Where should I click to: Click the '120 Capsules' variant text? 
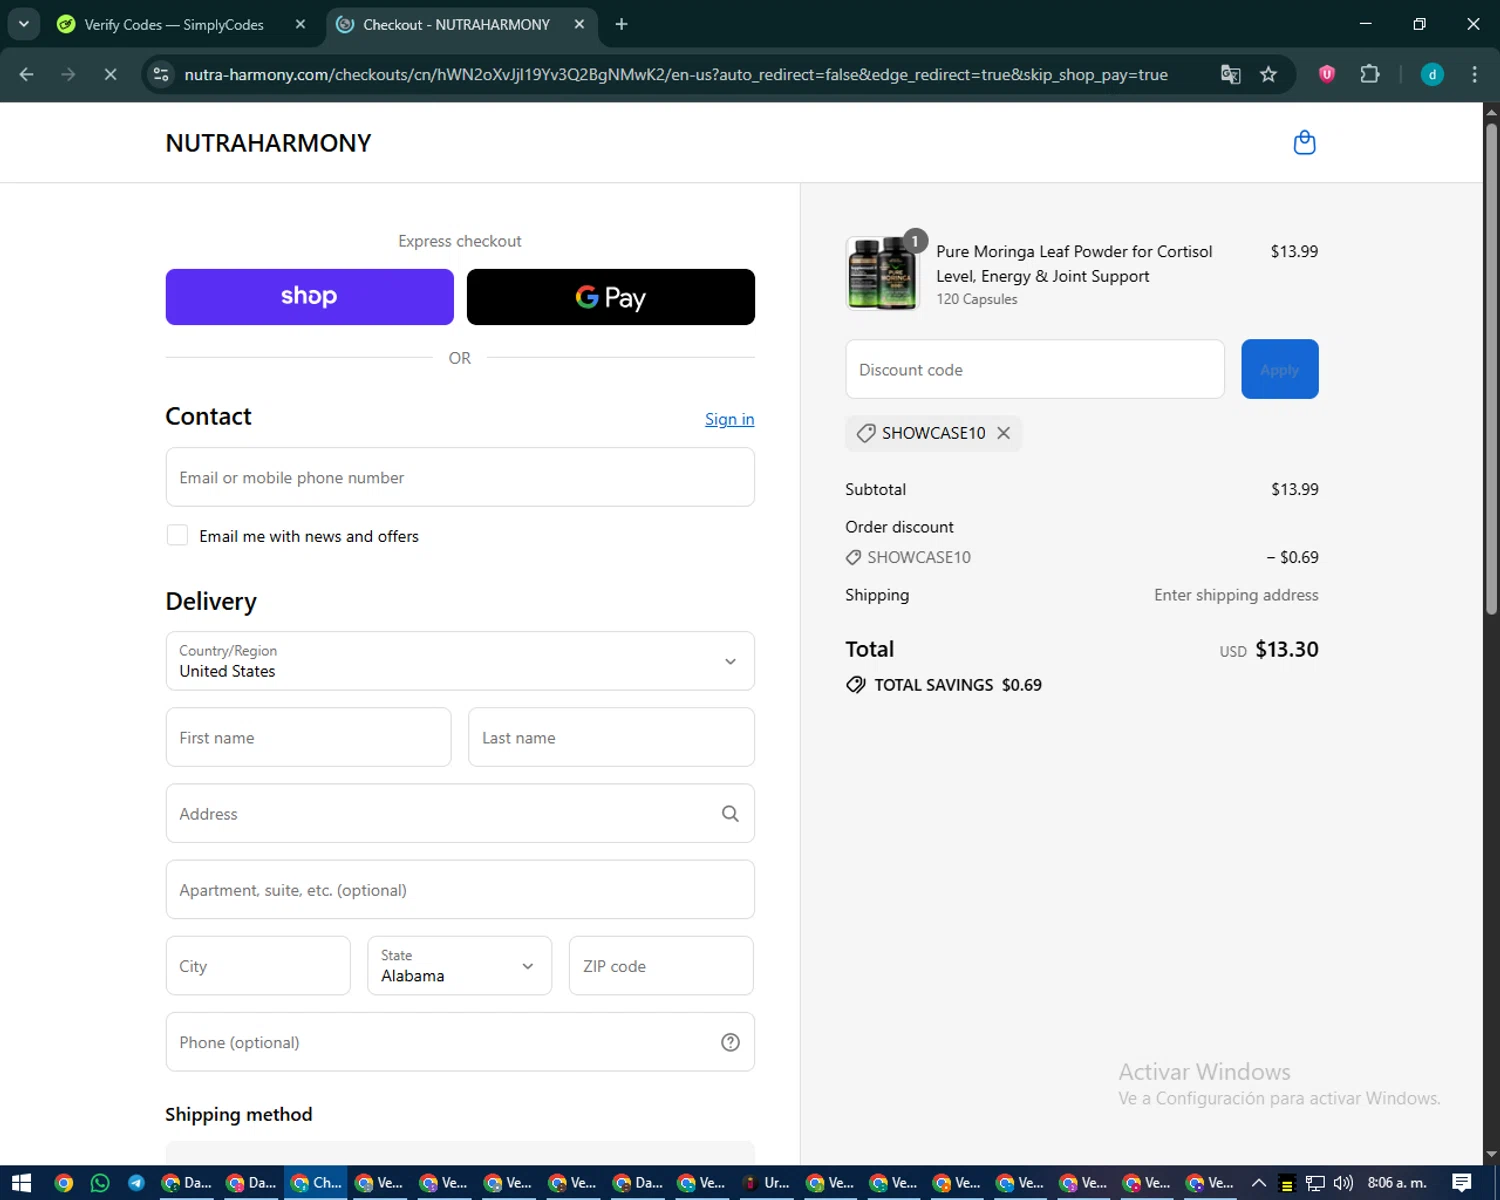click(x=977, y=299)
